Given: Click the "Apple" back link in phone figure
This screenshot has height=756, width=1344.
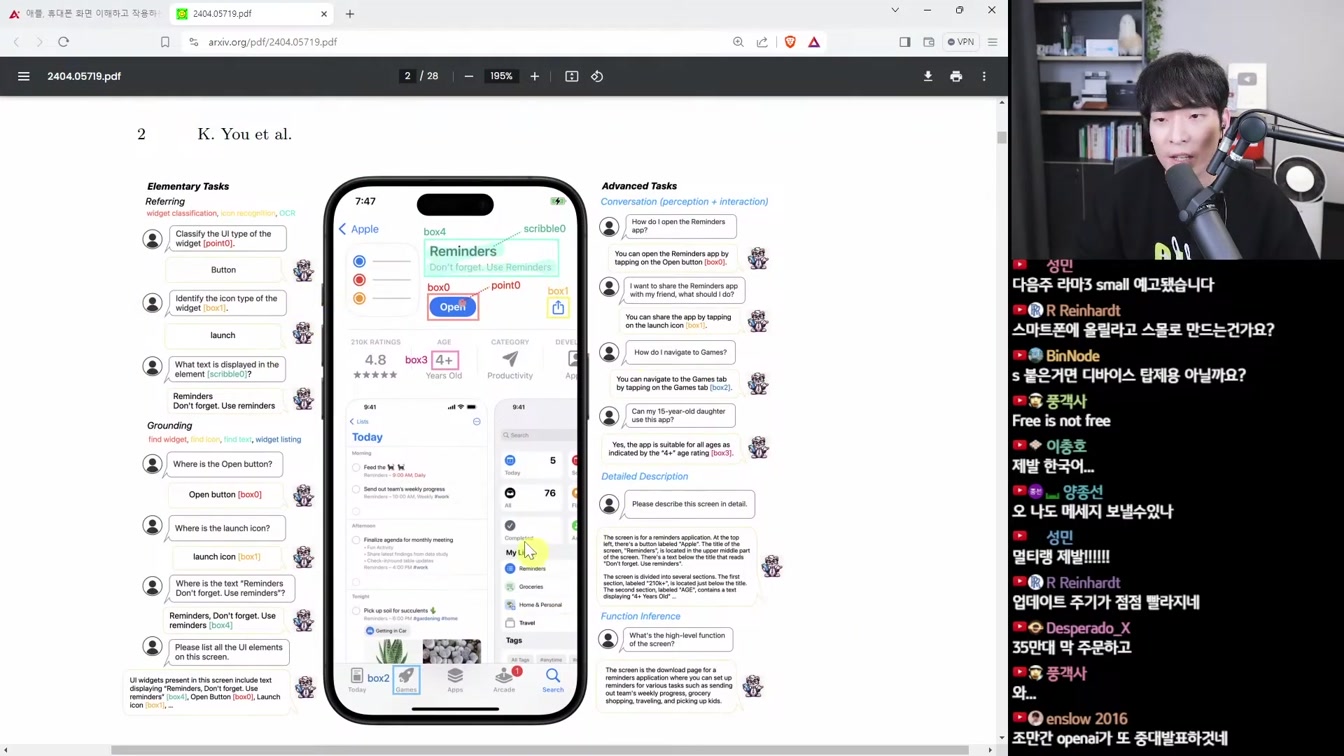Looking at the screenshot, I should pyautogui.click(x=358, y=229).
